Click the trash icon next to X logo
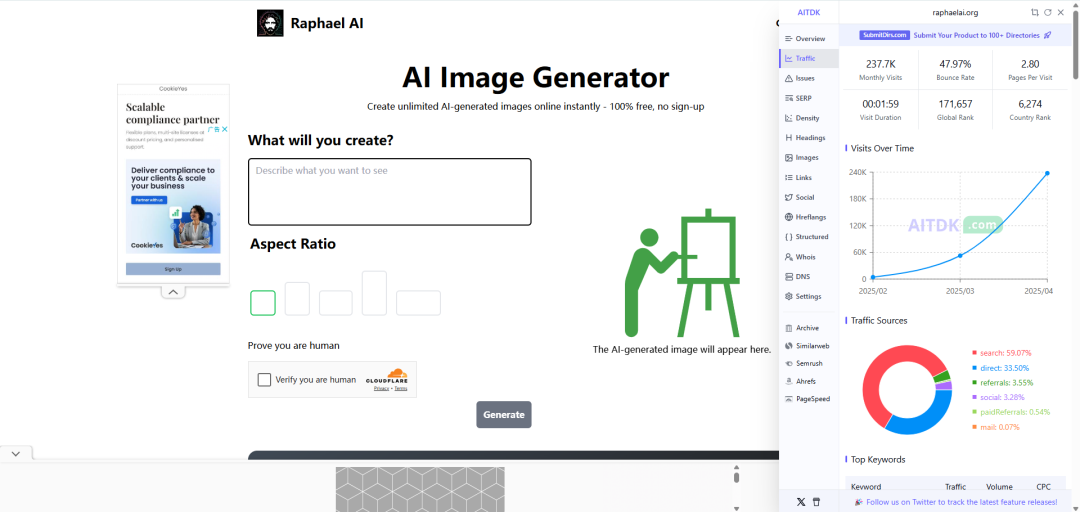The width and height of the screenshot is (1080, 512). [817, 502]
